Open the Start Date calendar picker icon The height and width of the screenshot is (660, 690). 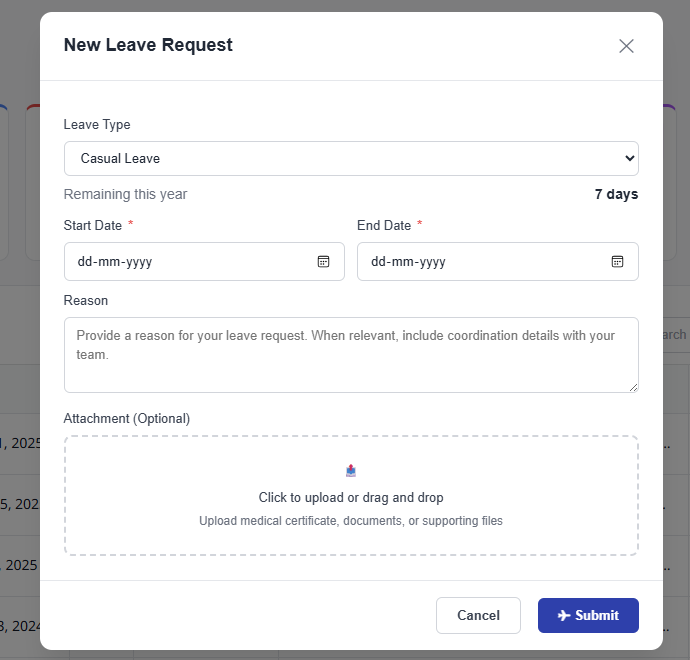tap(323, 261)
